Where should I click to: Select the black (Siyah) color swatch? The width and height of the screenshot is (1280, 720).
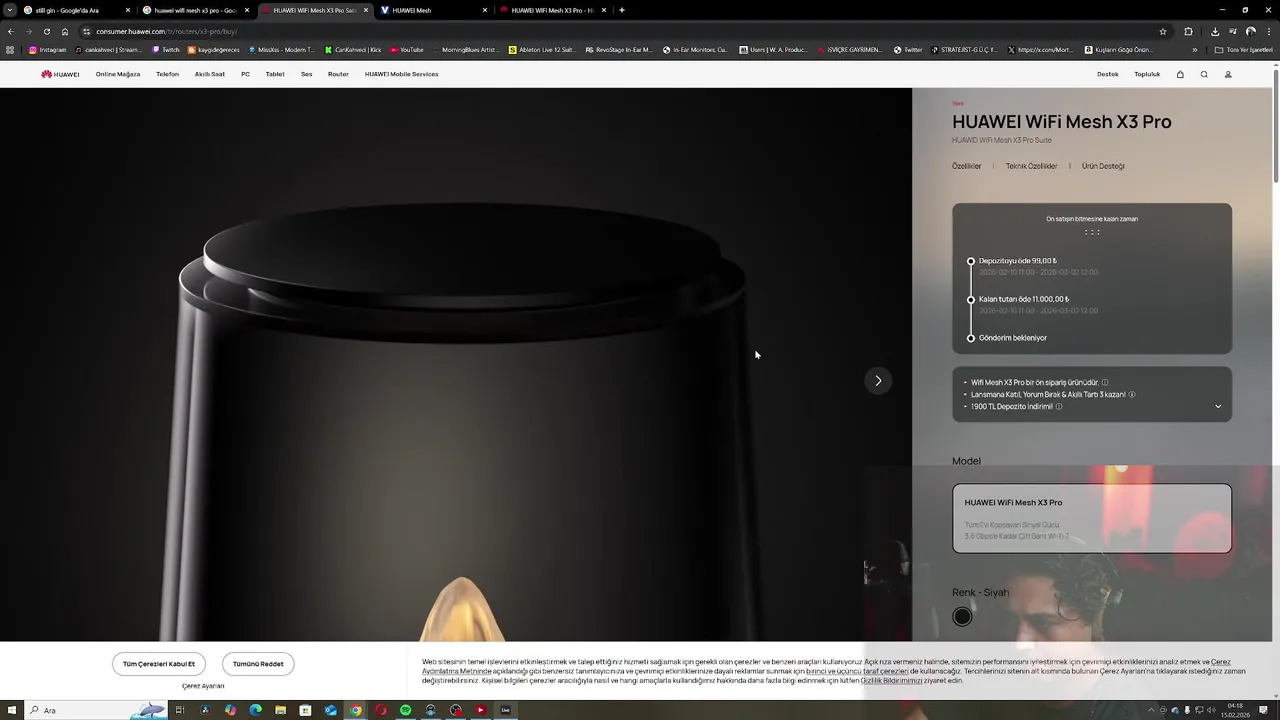[962, 616]
